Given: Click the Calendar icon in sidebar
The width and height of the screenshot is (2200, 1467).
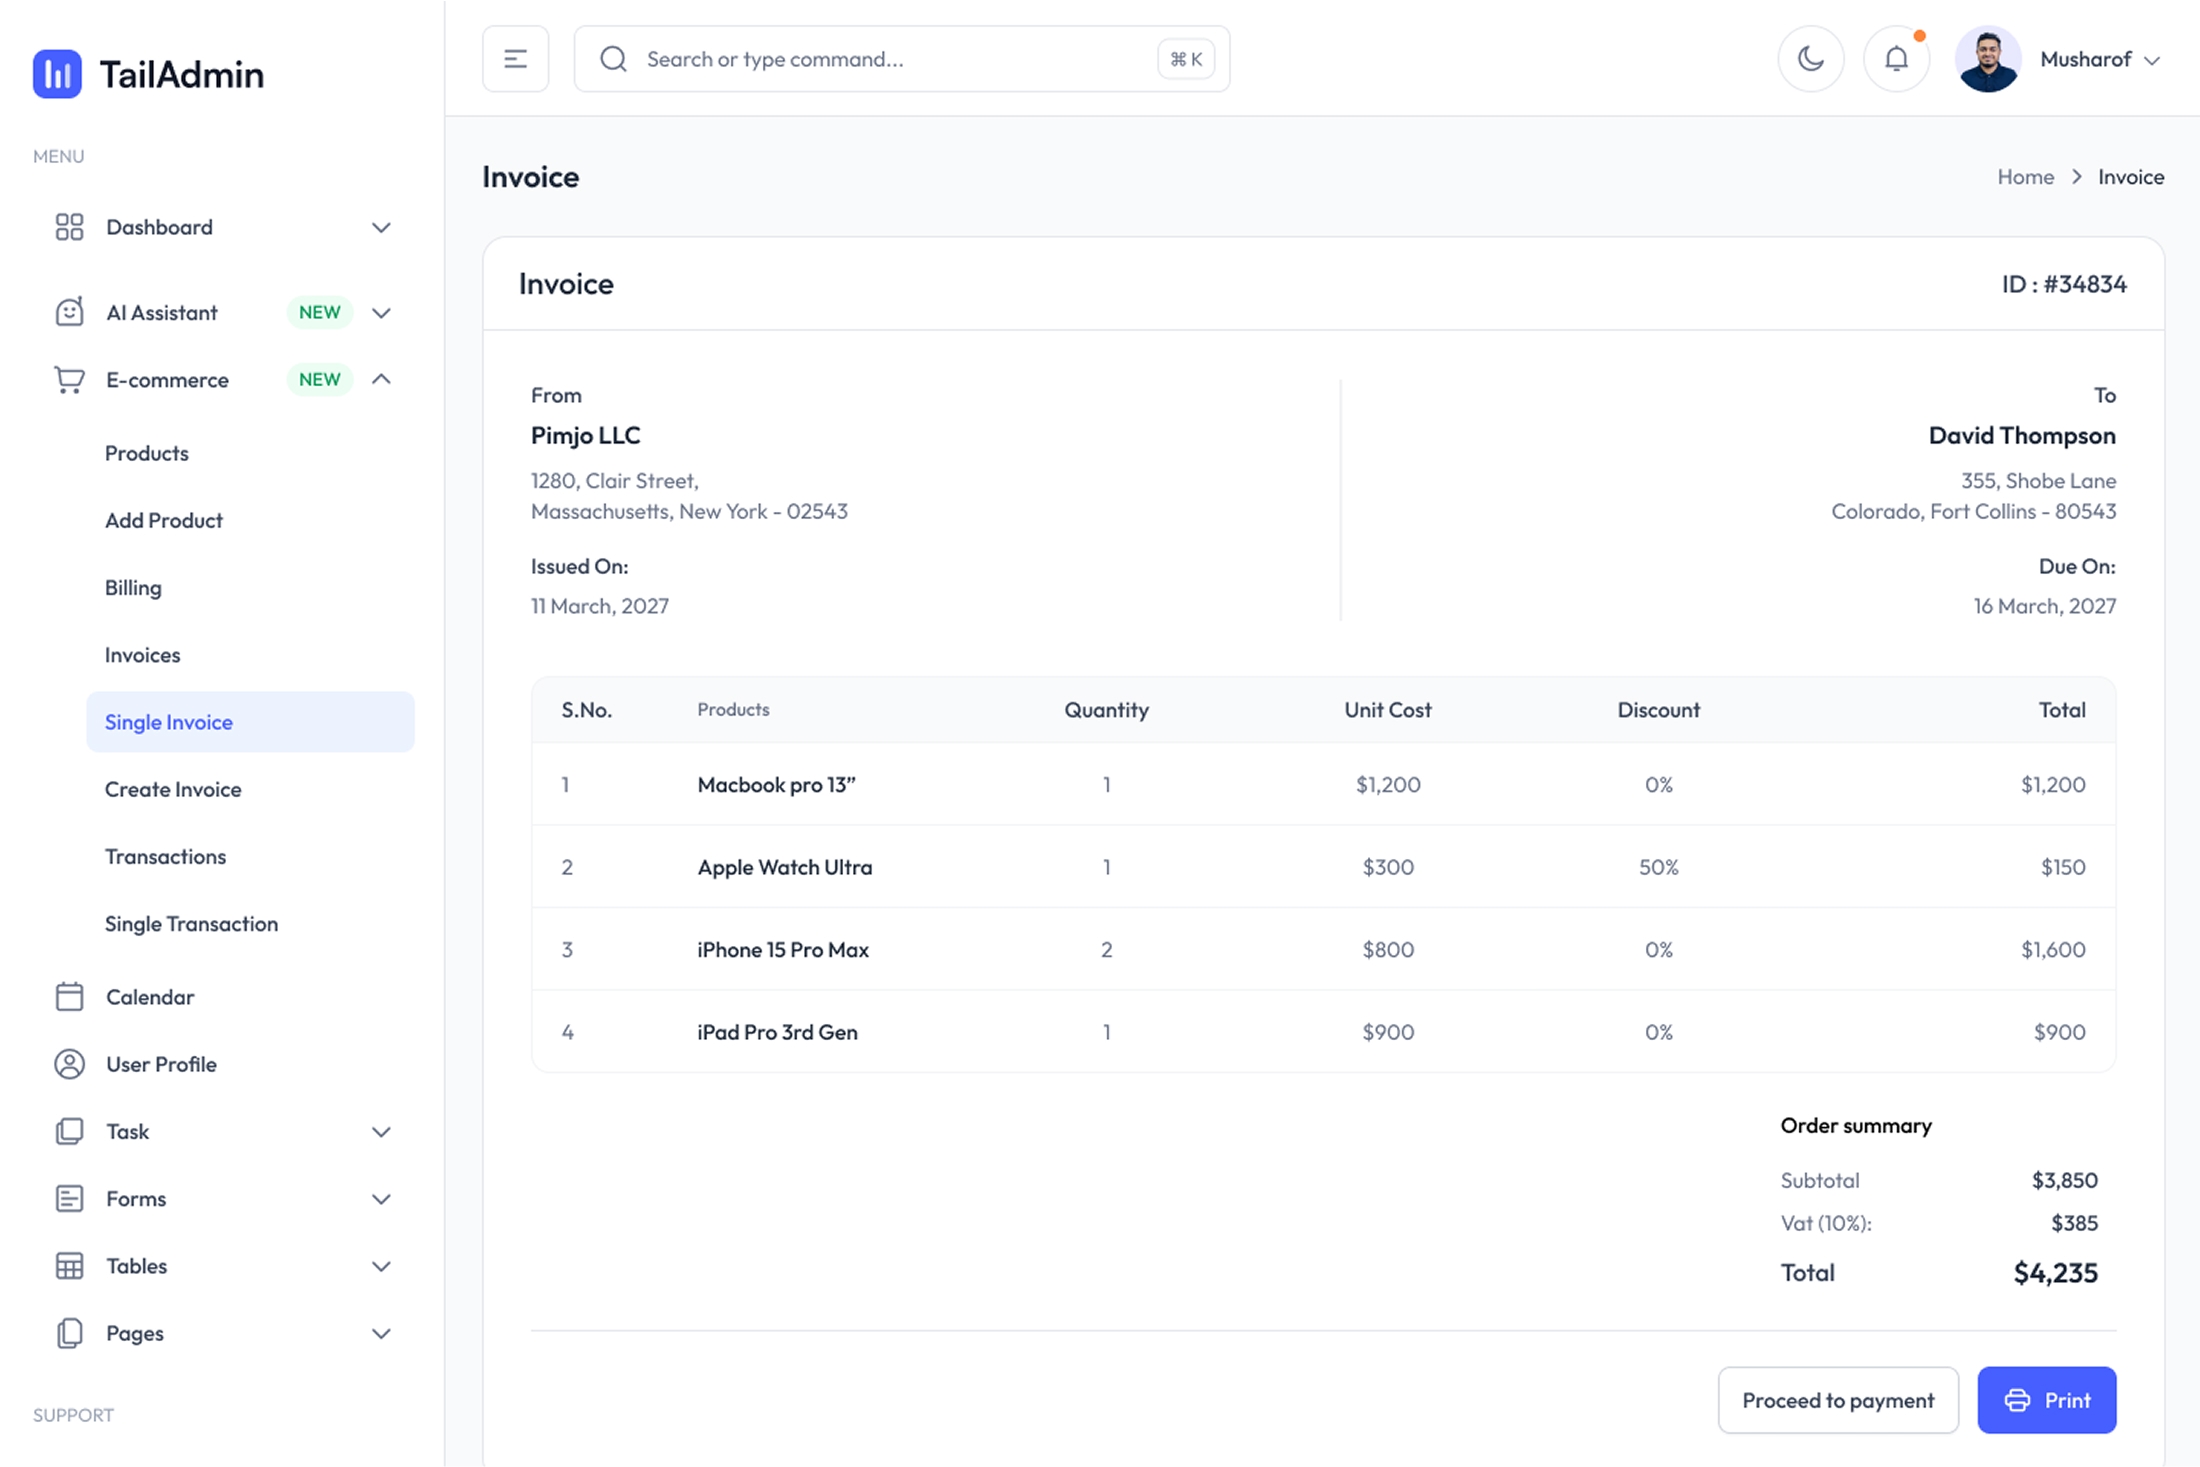Looking at the screenshot, I should pyautogui.click(x=69, y=997).
